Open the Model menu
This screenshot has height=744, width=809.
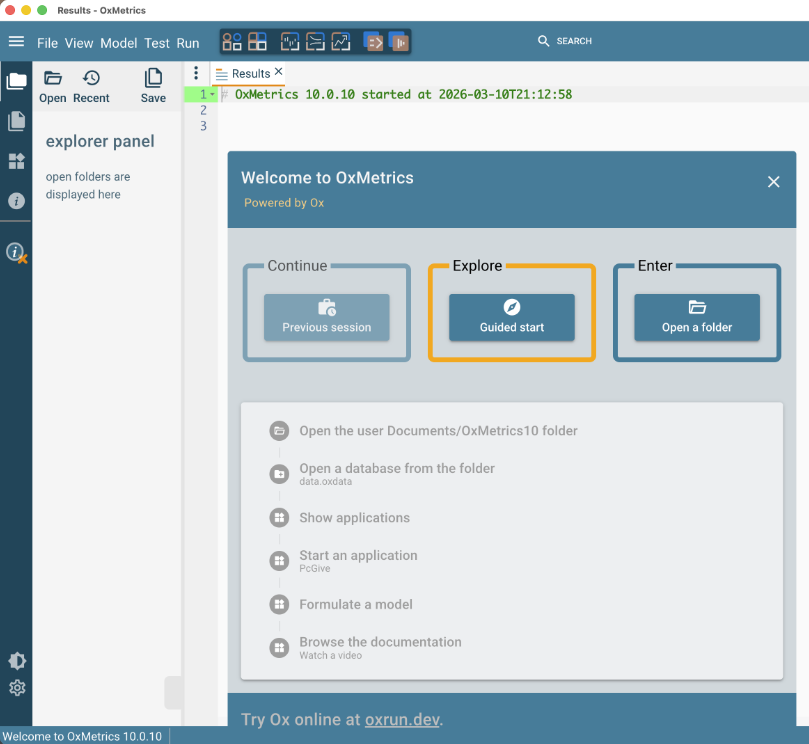[118, 43]
